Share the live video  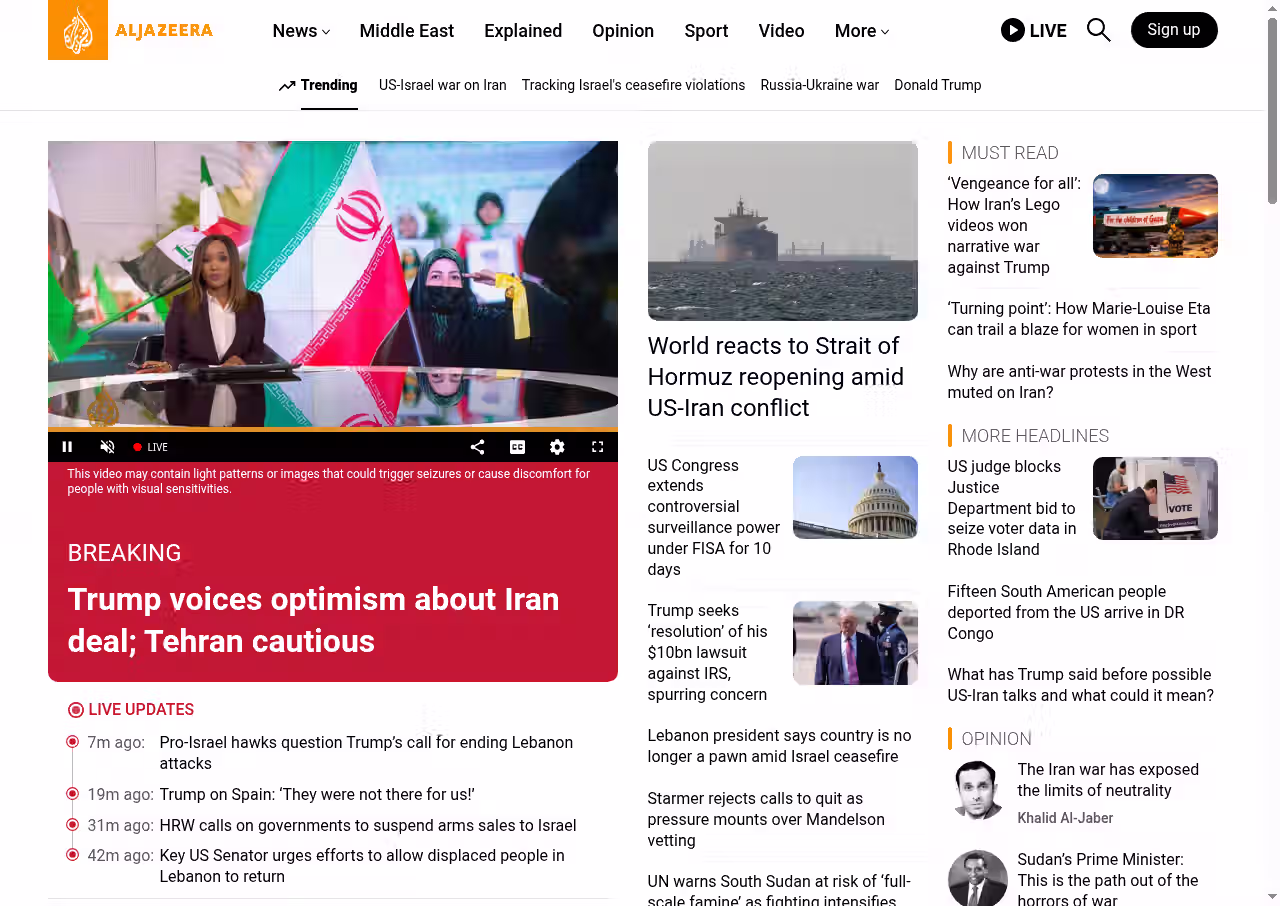[477, 447]
